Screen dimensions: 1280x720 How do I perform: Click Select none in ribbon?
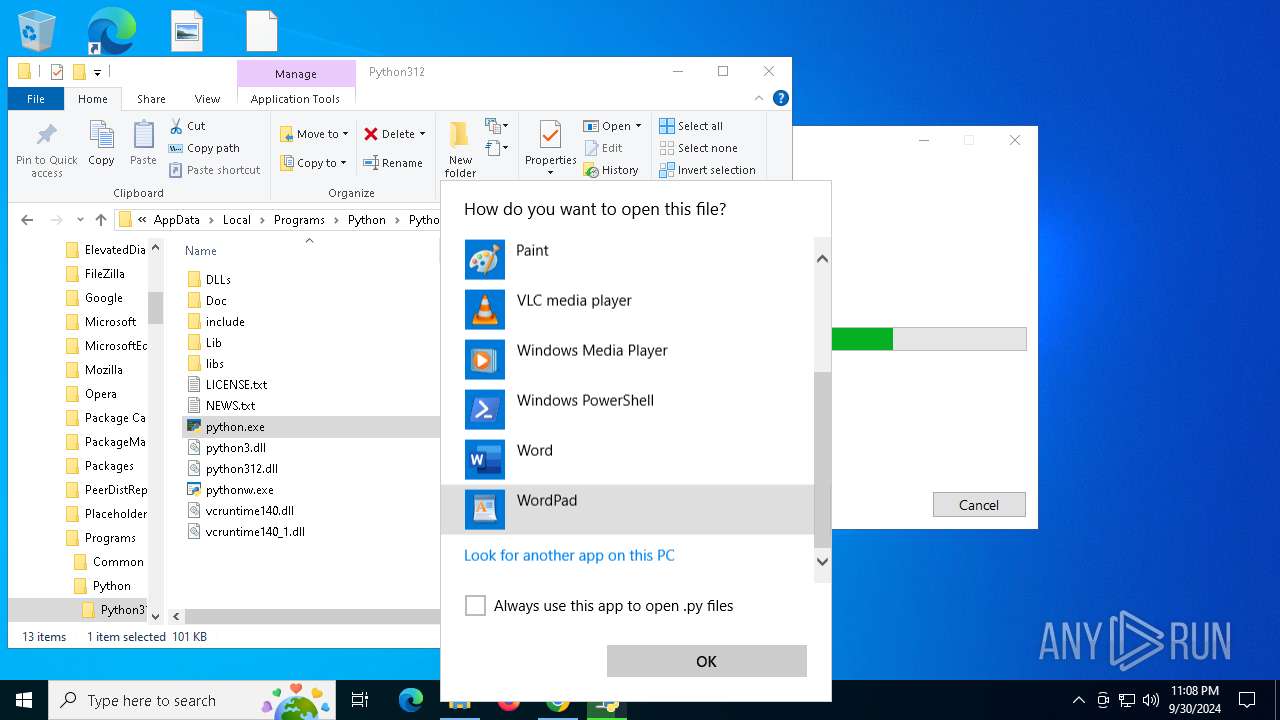698,148
